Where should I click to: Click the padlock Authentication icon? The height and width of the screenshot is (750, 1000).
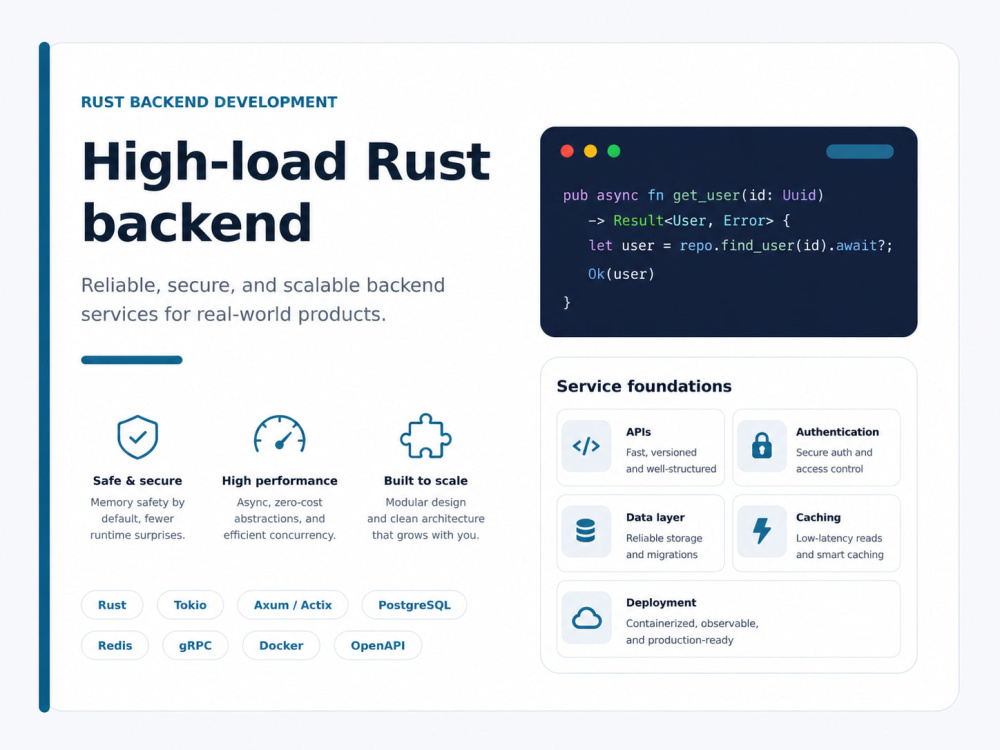[x=761, y=446]
